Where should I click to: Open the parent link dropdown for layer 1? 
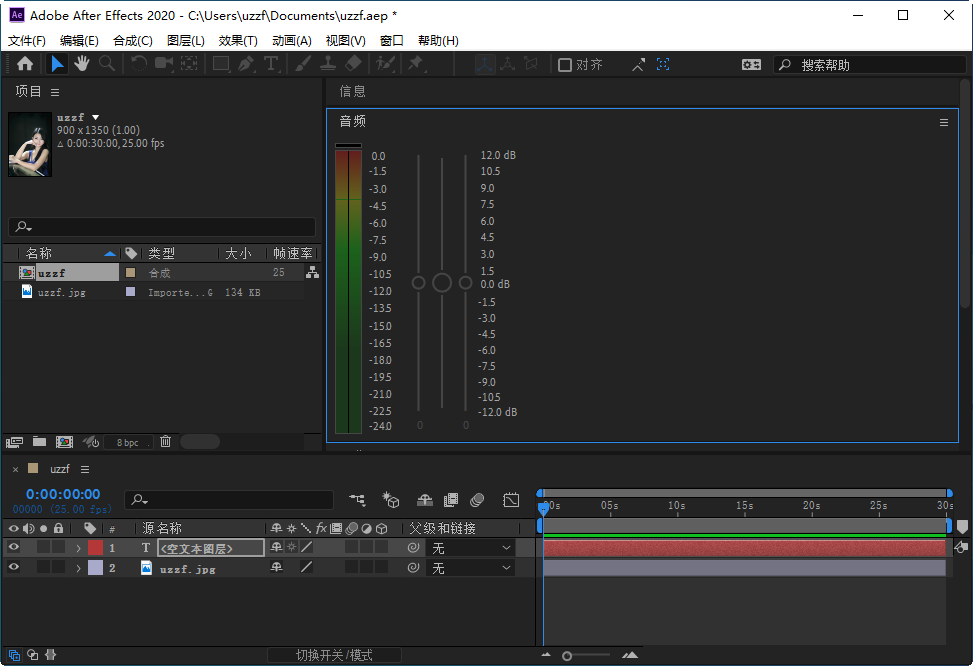(470, 547)
